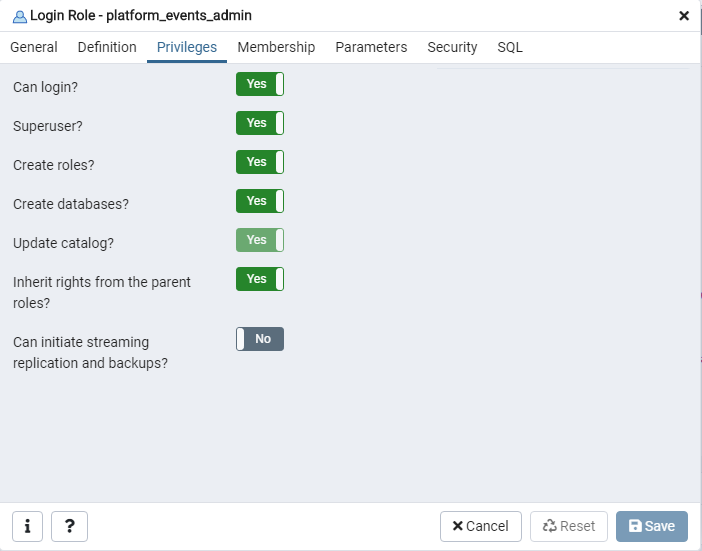The image size is (702, 551).
Task: Toggle the Can login switch
Action: [260, 84]
